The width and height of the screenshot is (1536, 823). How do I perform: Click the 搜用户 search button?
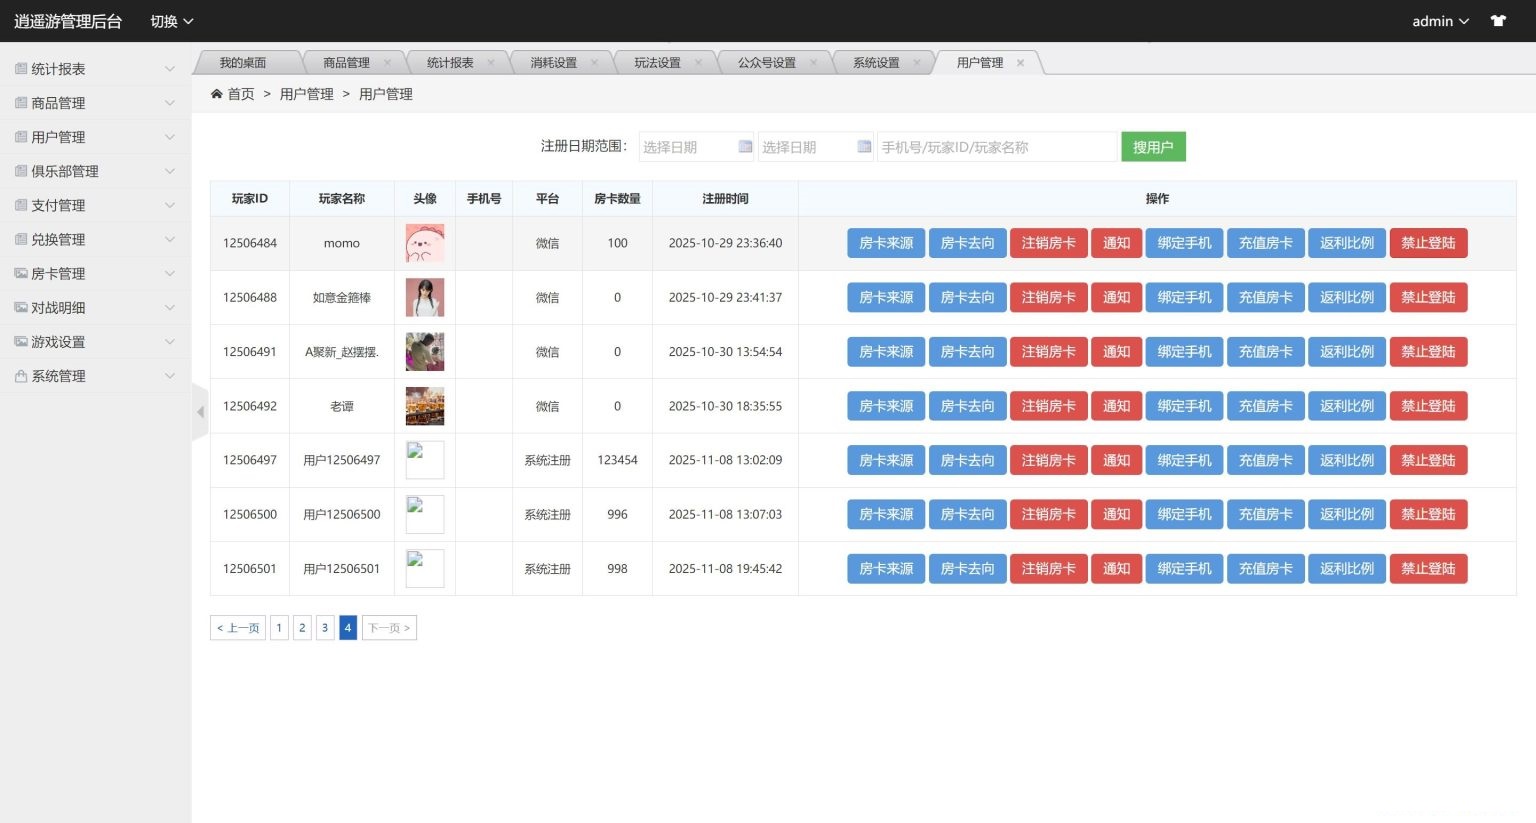[1153, 146]
